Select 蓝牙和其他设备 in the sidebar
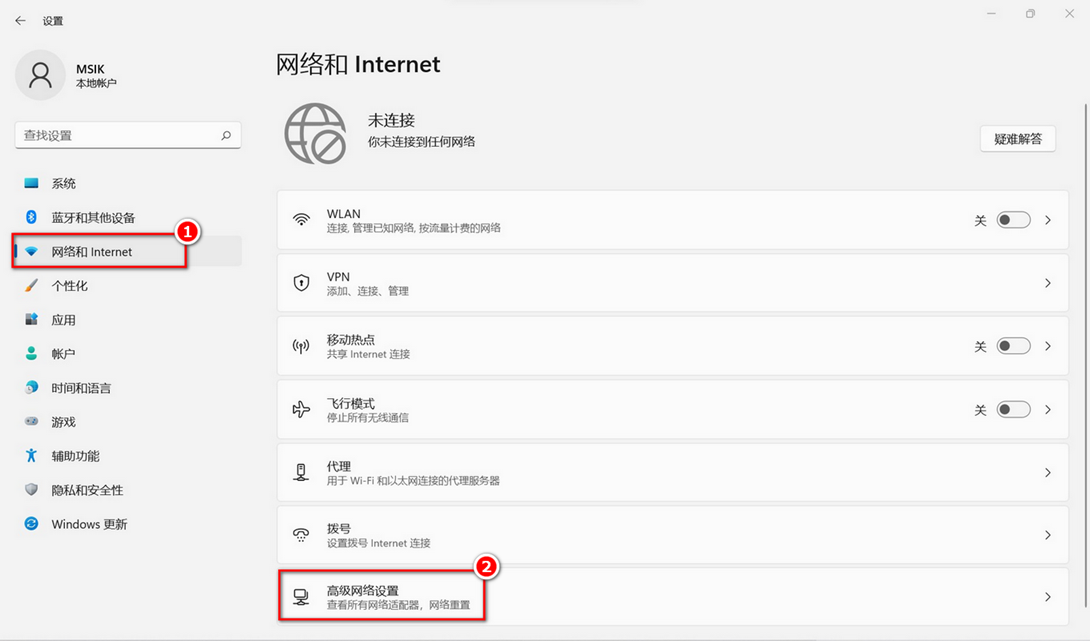 coord(93,218)
